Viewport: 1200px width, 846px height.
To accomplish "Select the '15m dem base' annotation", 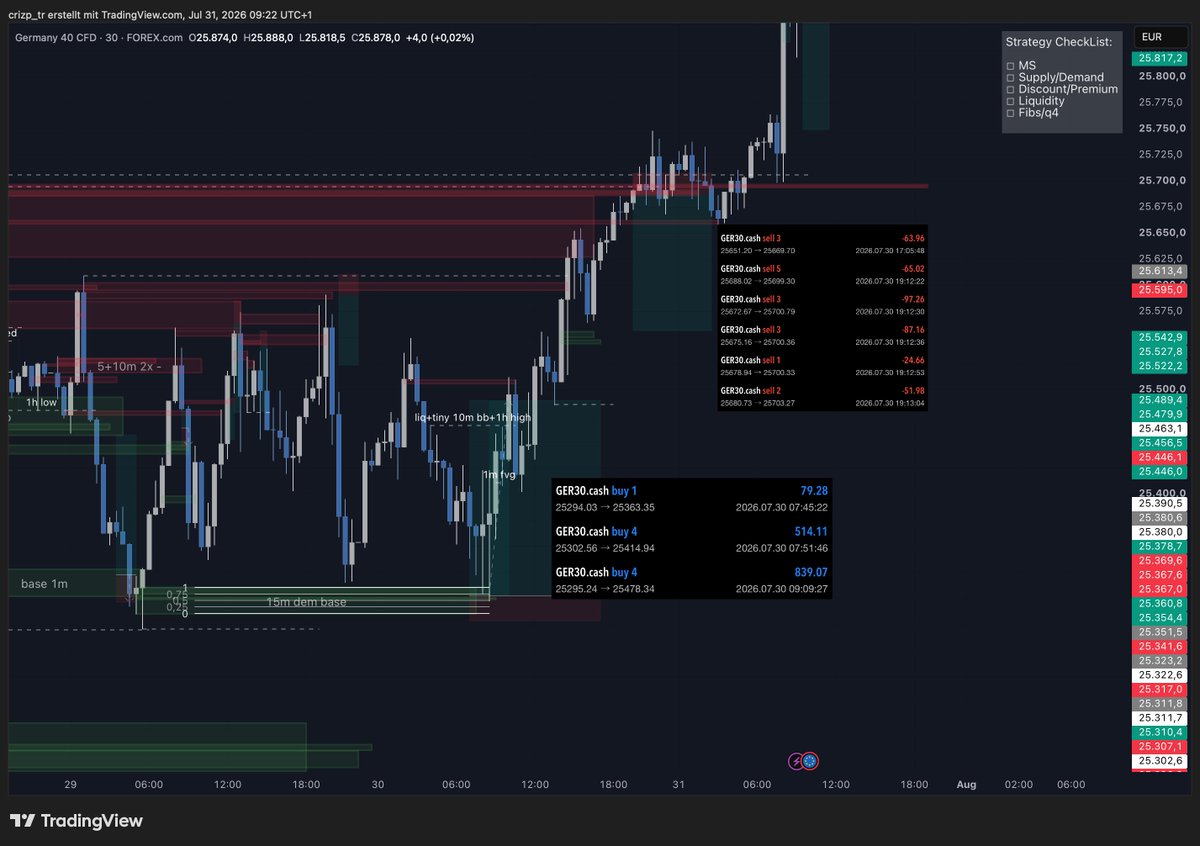I will [x=306, y=602].
